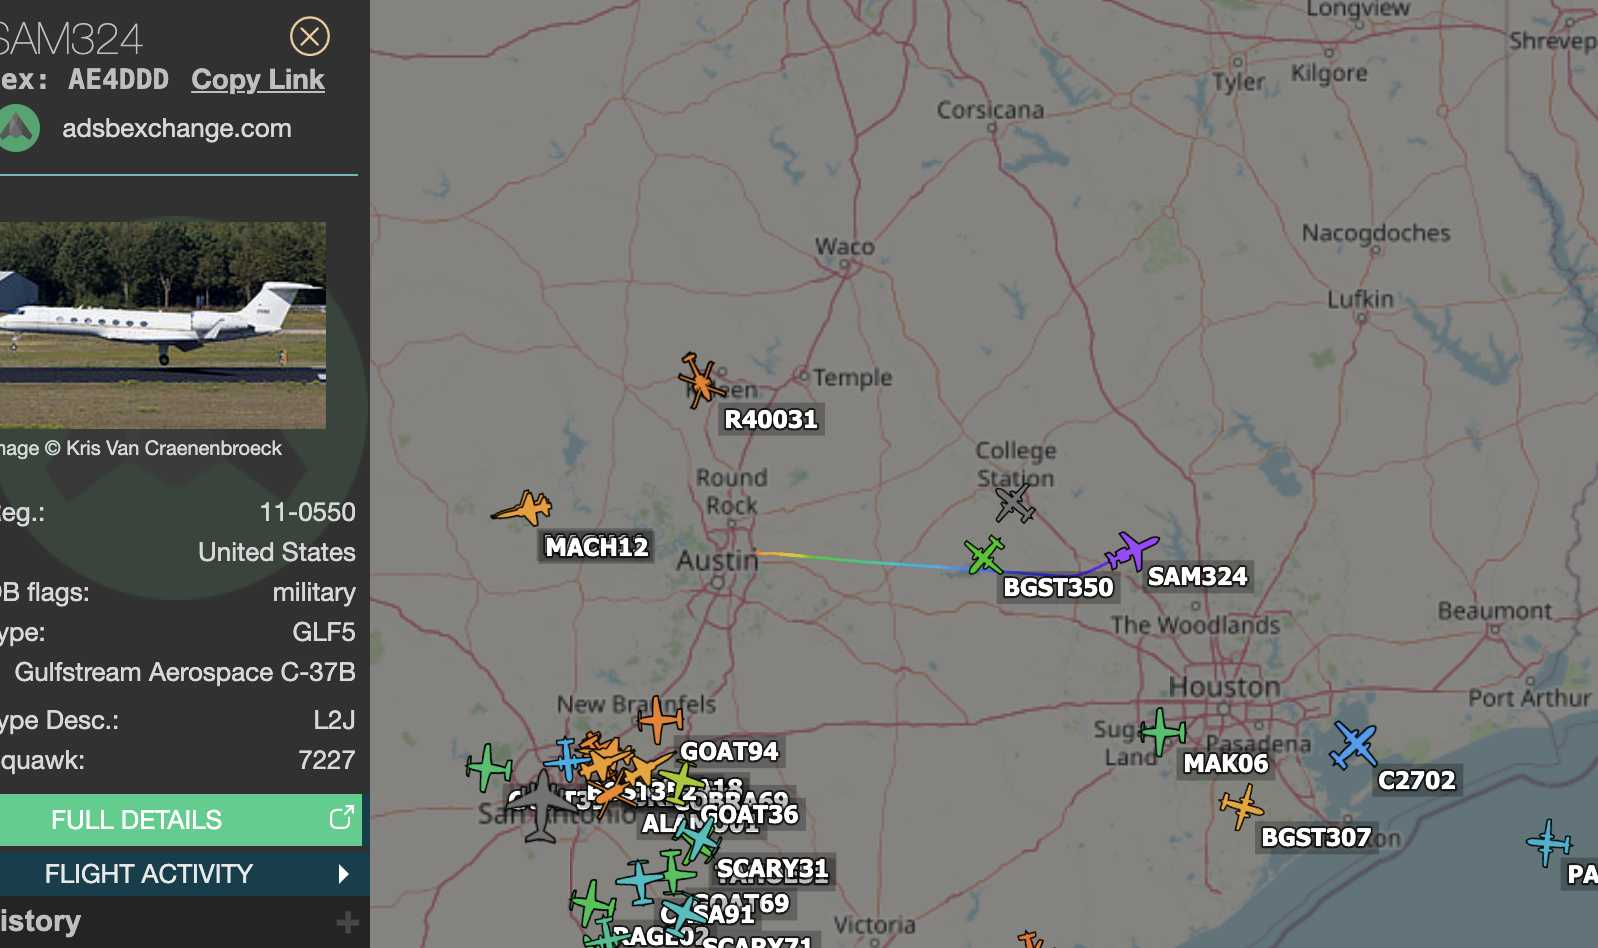The height and width of the screenshot is (948, 1598).
Task: Click the external link icon on FULL DETAILS
Action: pos(341,818)
